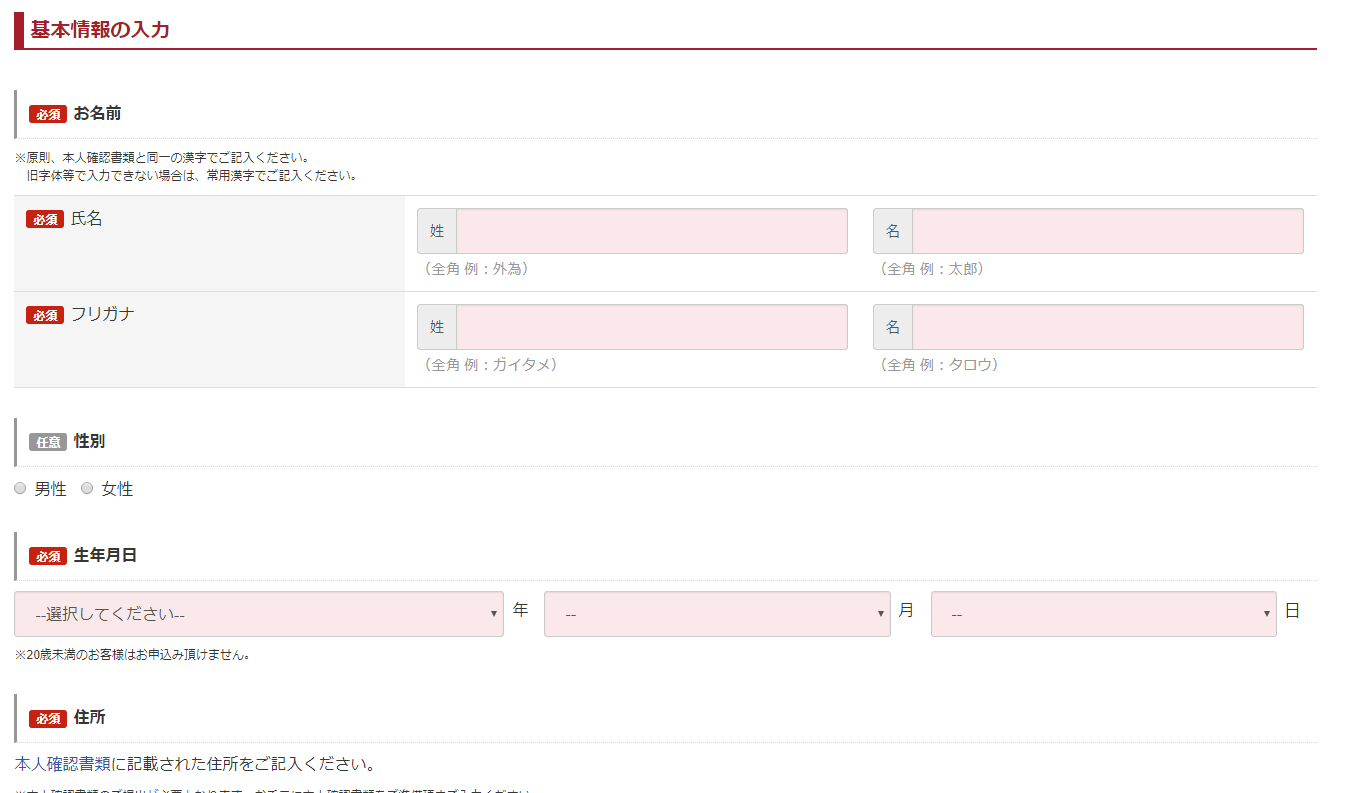Select the 男性 radio button

pyautogui.click(x=20, y=489)
